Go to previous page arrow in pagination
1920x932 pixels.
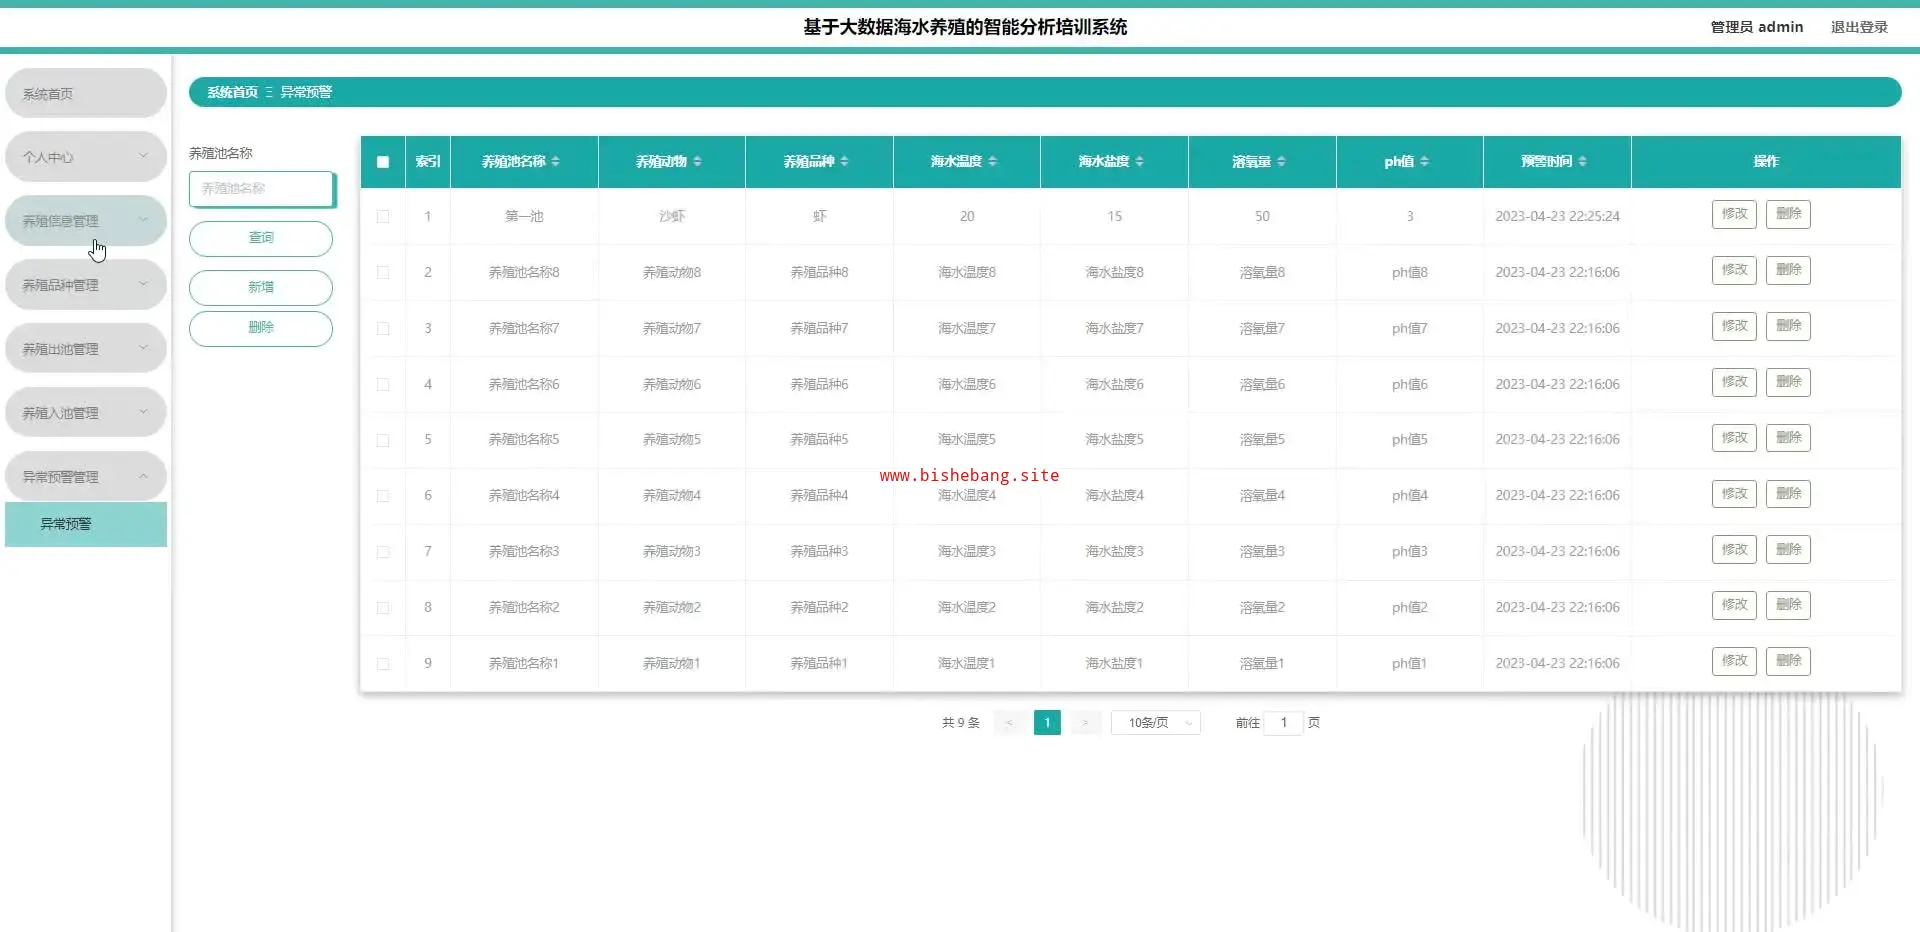pos(1009,723)
